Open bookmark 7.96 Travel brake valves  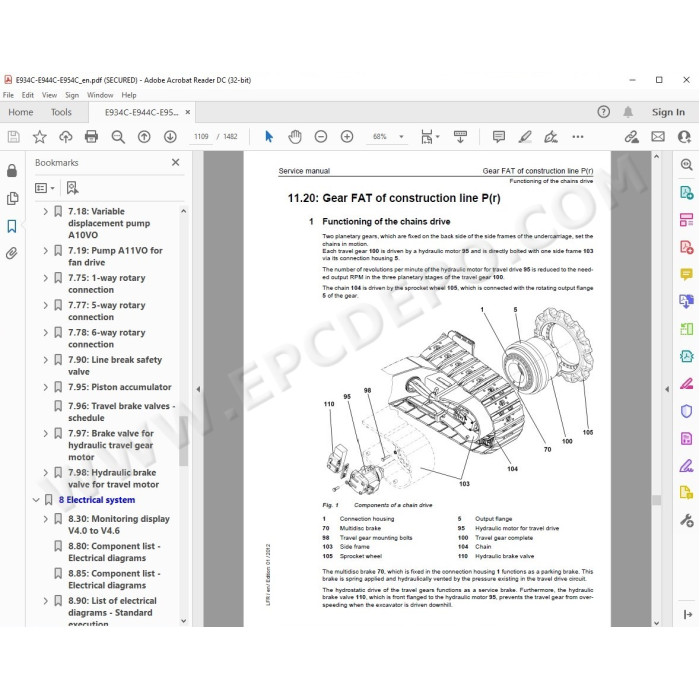pos(121,412)
